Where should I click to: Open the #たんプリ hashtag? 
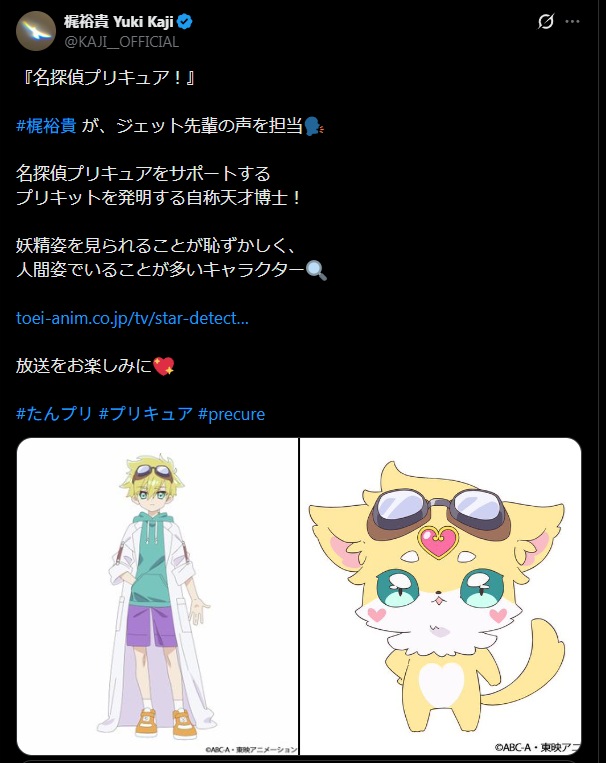[54, 414]
